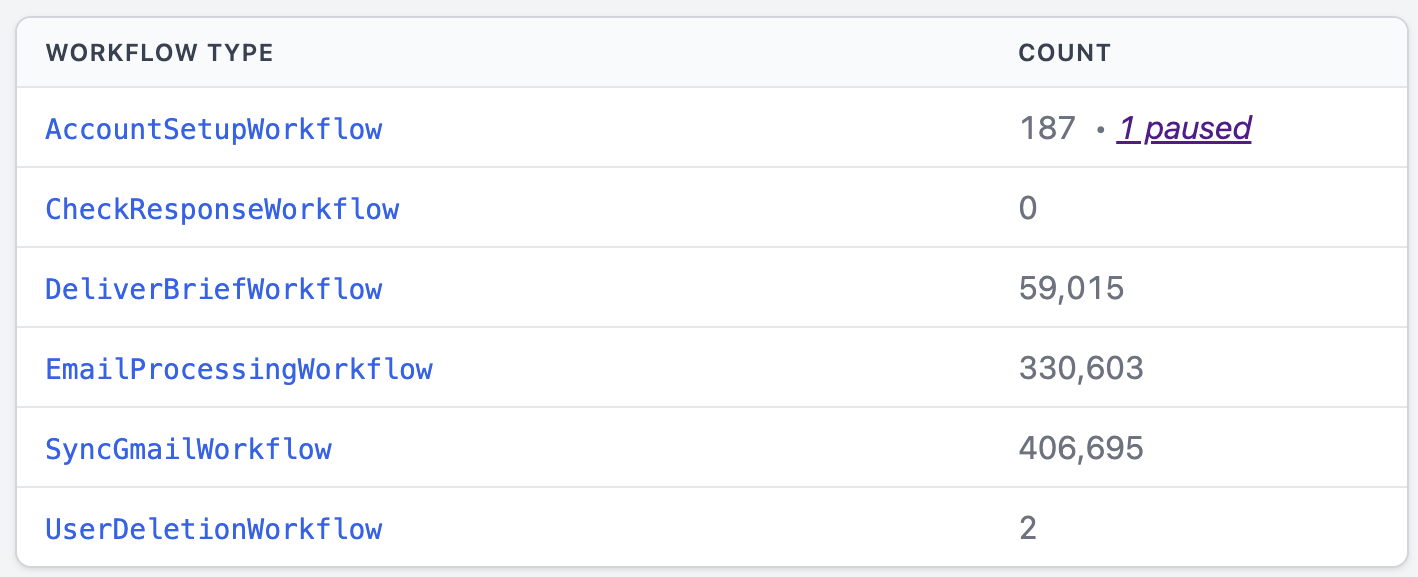Click the count 187 next to AccountSetupWorkflow
Screen dimensions: 1418x577
[1046, 128]
